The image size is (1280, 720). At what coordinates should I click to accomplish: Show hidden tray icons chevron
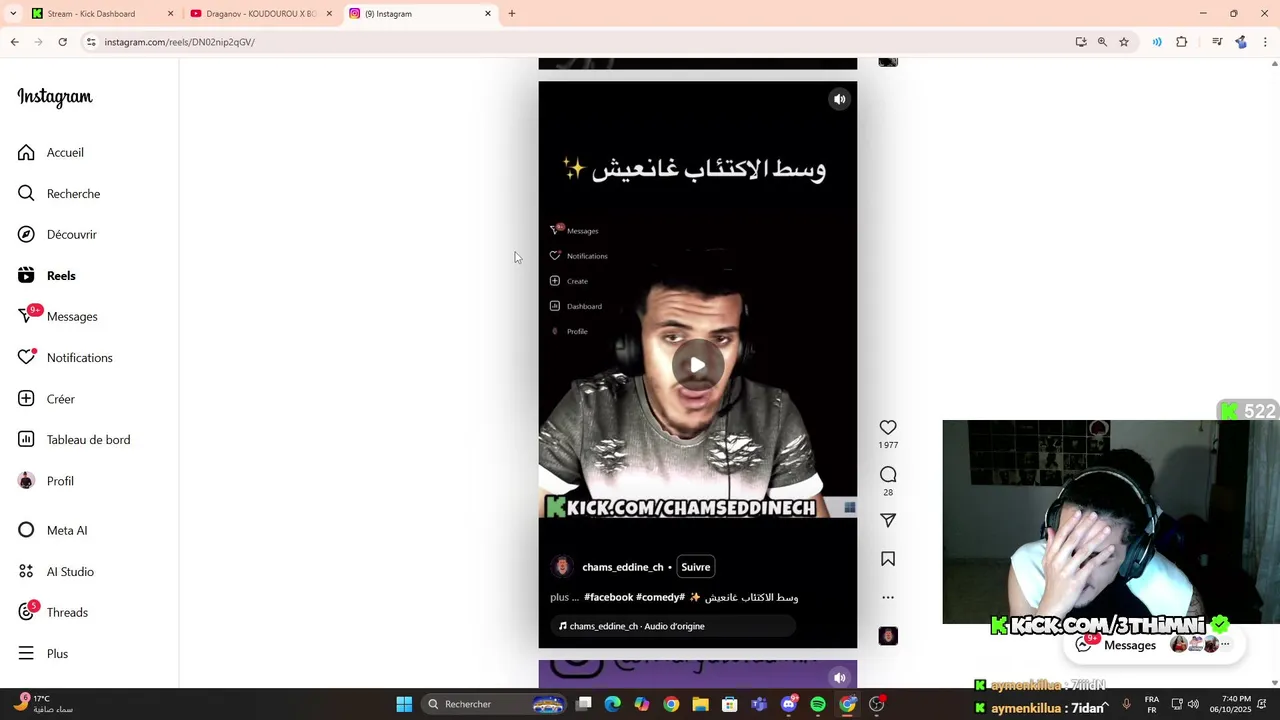click(1106, 704)
